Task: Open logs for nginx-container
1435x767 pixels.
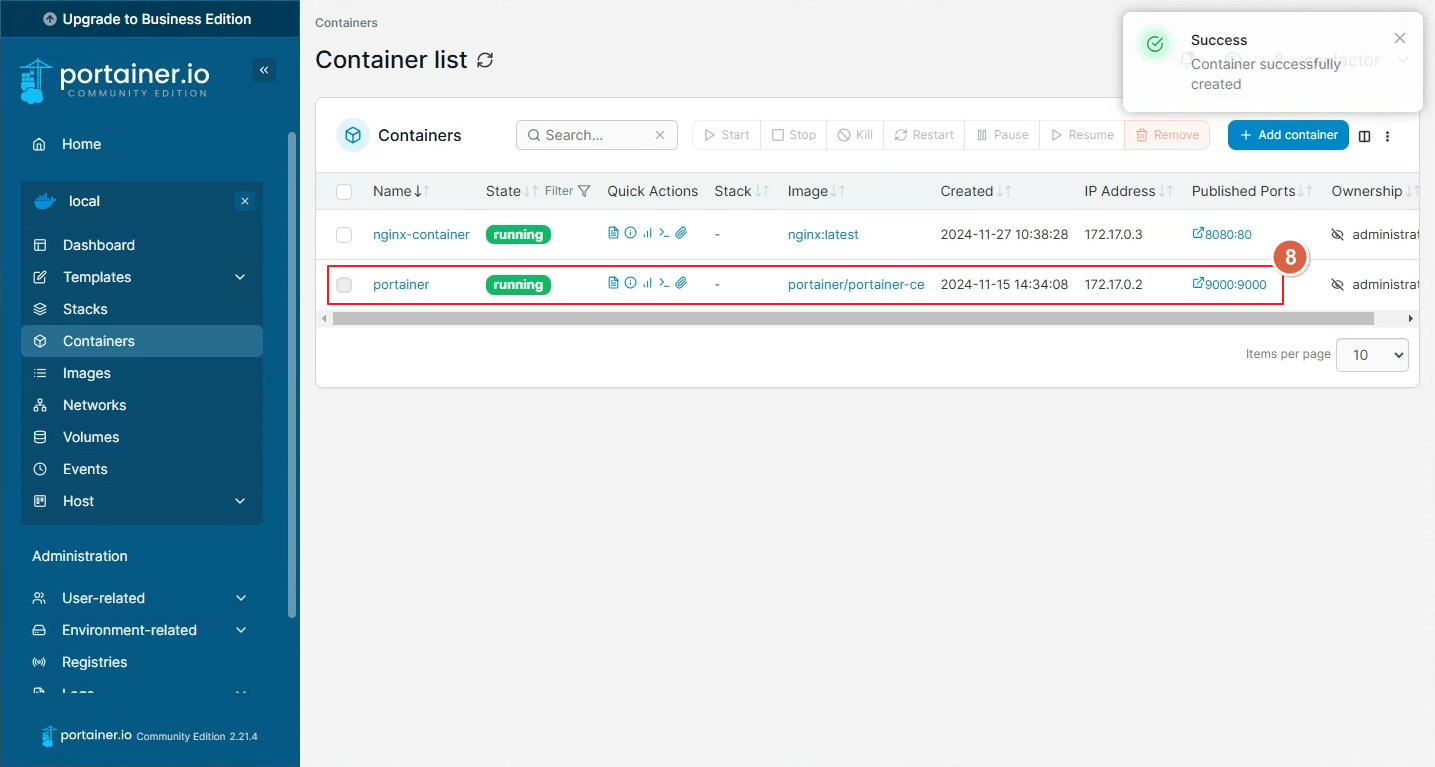Action: (x=614, y=233)
